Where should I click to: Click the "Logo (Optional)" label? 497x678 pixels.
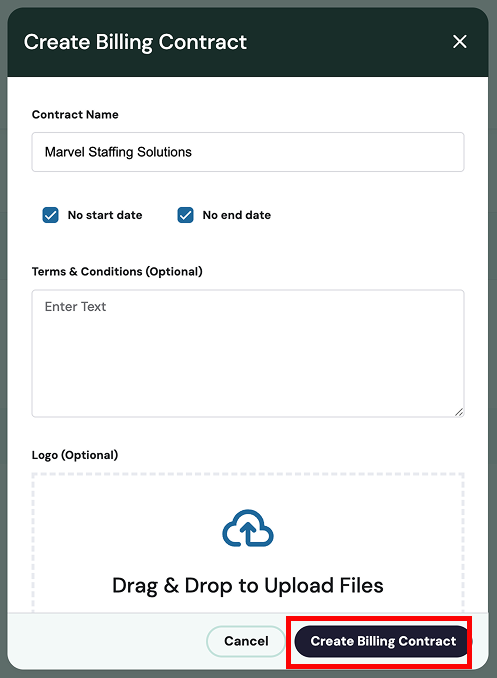(x=75, y=455)
